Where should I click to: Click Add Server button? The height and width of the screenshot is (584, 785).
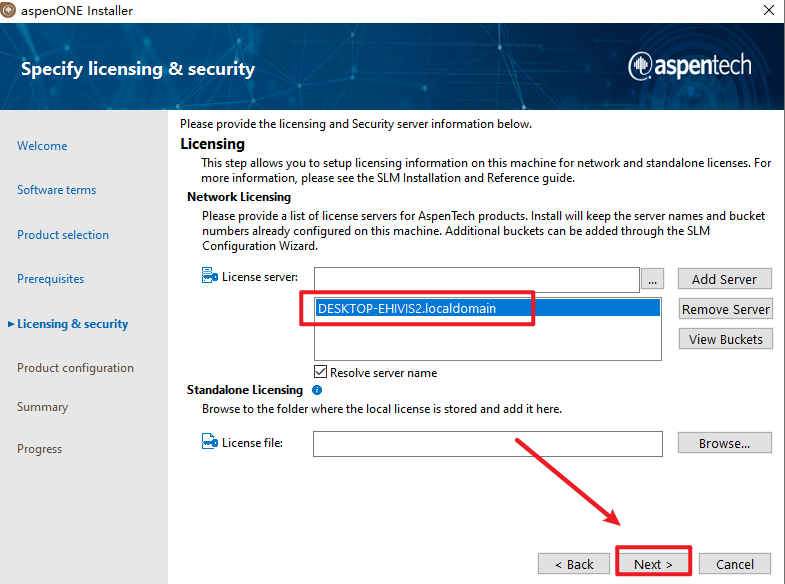tap(725, 279)
